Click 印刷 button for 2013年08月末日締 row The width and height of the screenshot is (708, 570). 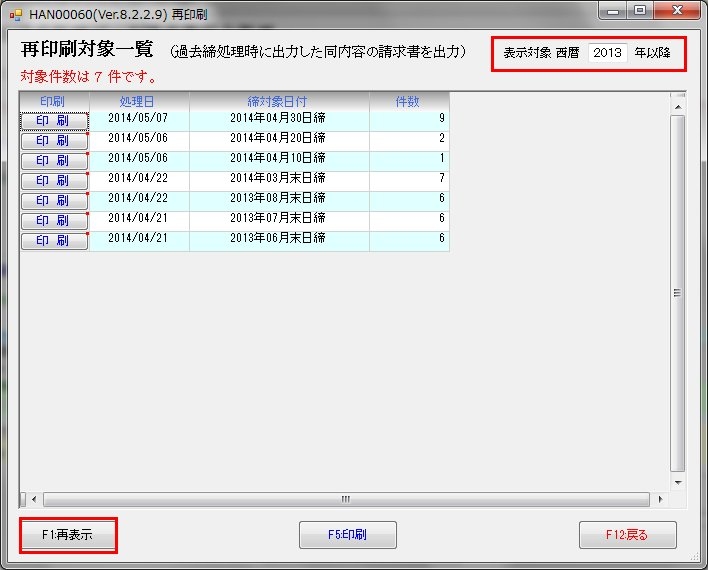click(x=54, y=201)
